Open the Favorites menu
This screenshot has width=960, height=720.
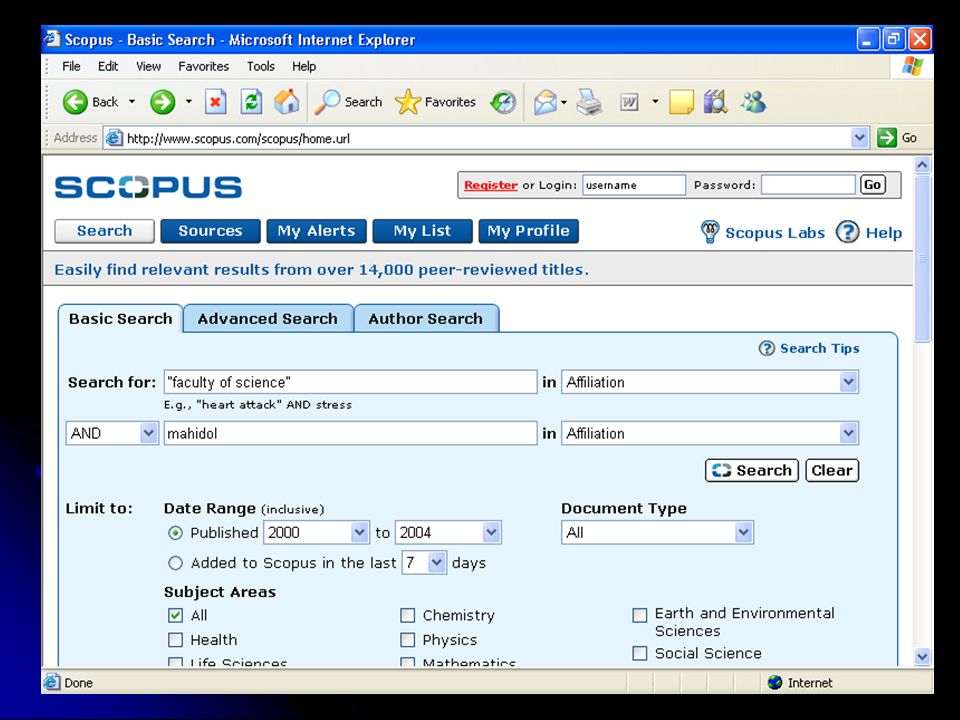[203, 66]
